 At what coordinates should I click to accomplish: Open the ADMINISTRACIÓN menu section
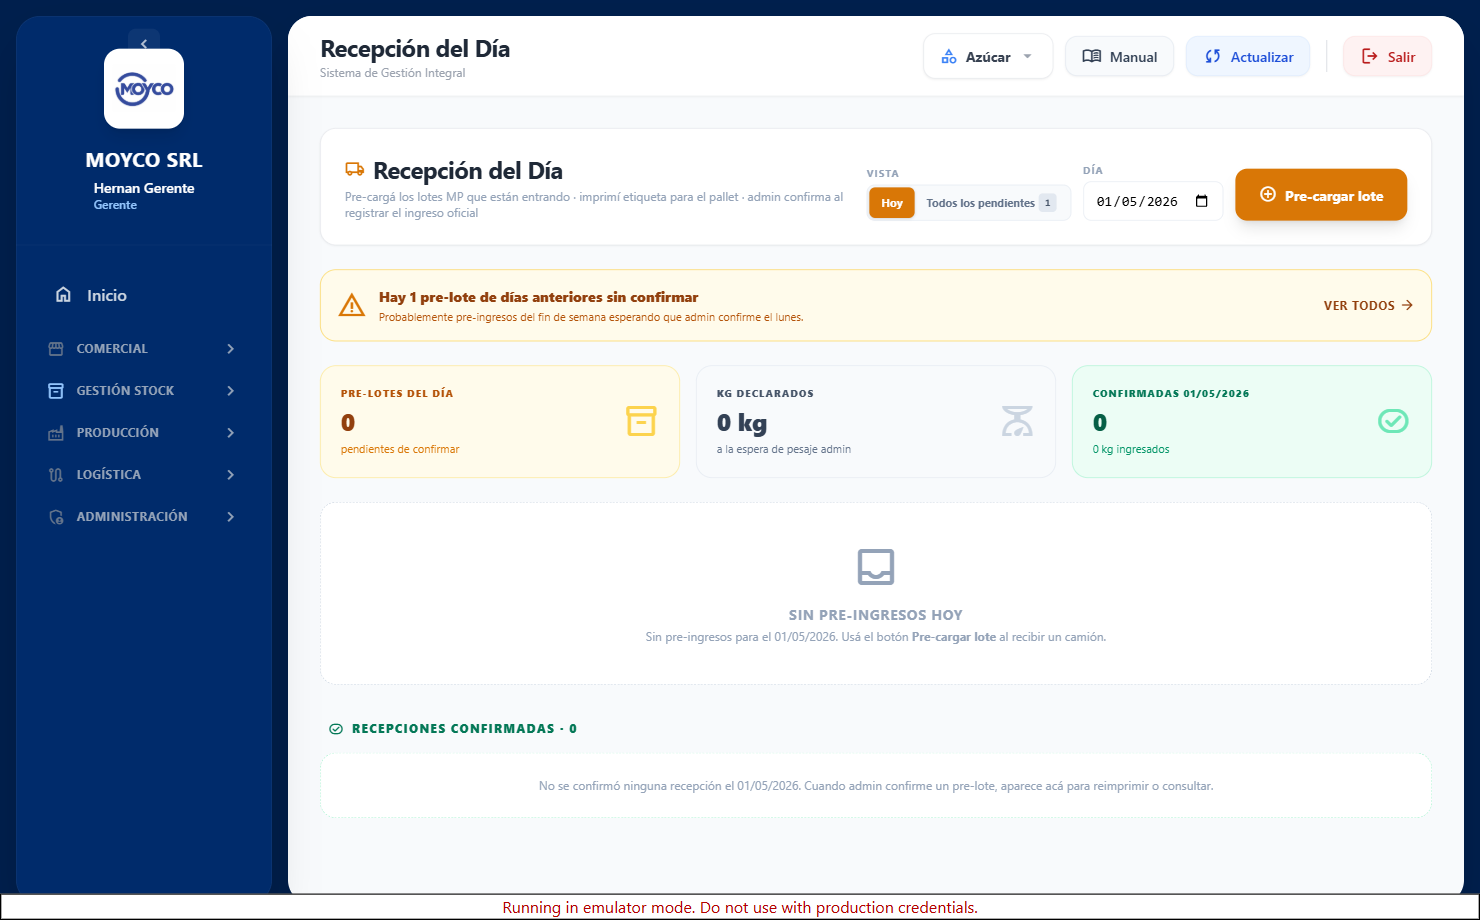point(144,517)
